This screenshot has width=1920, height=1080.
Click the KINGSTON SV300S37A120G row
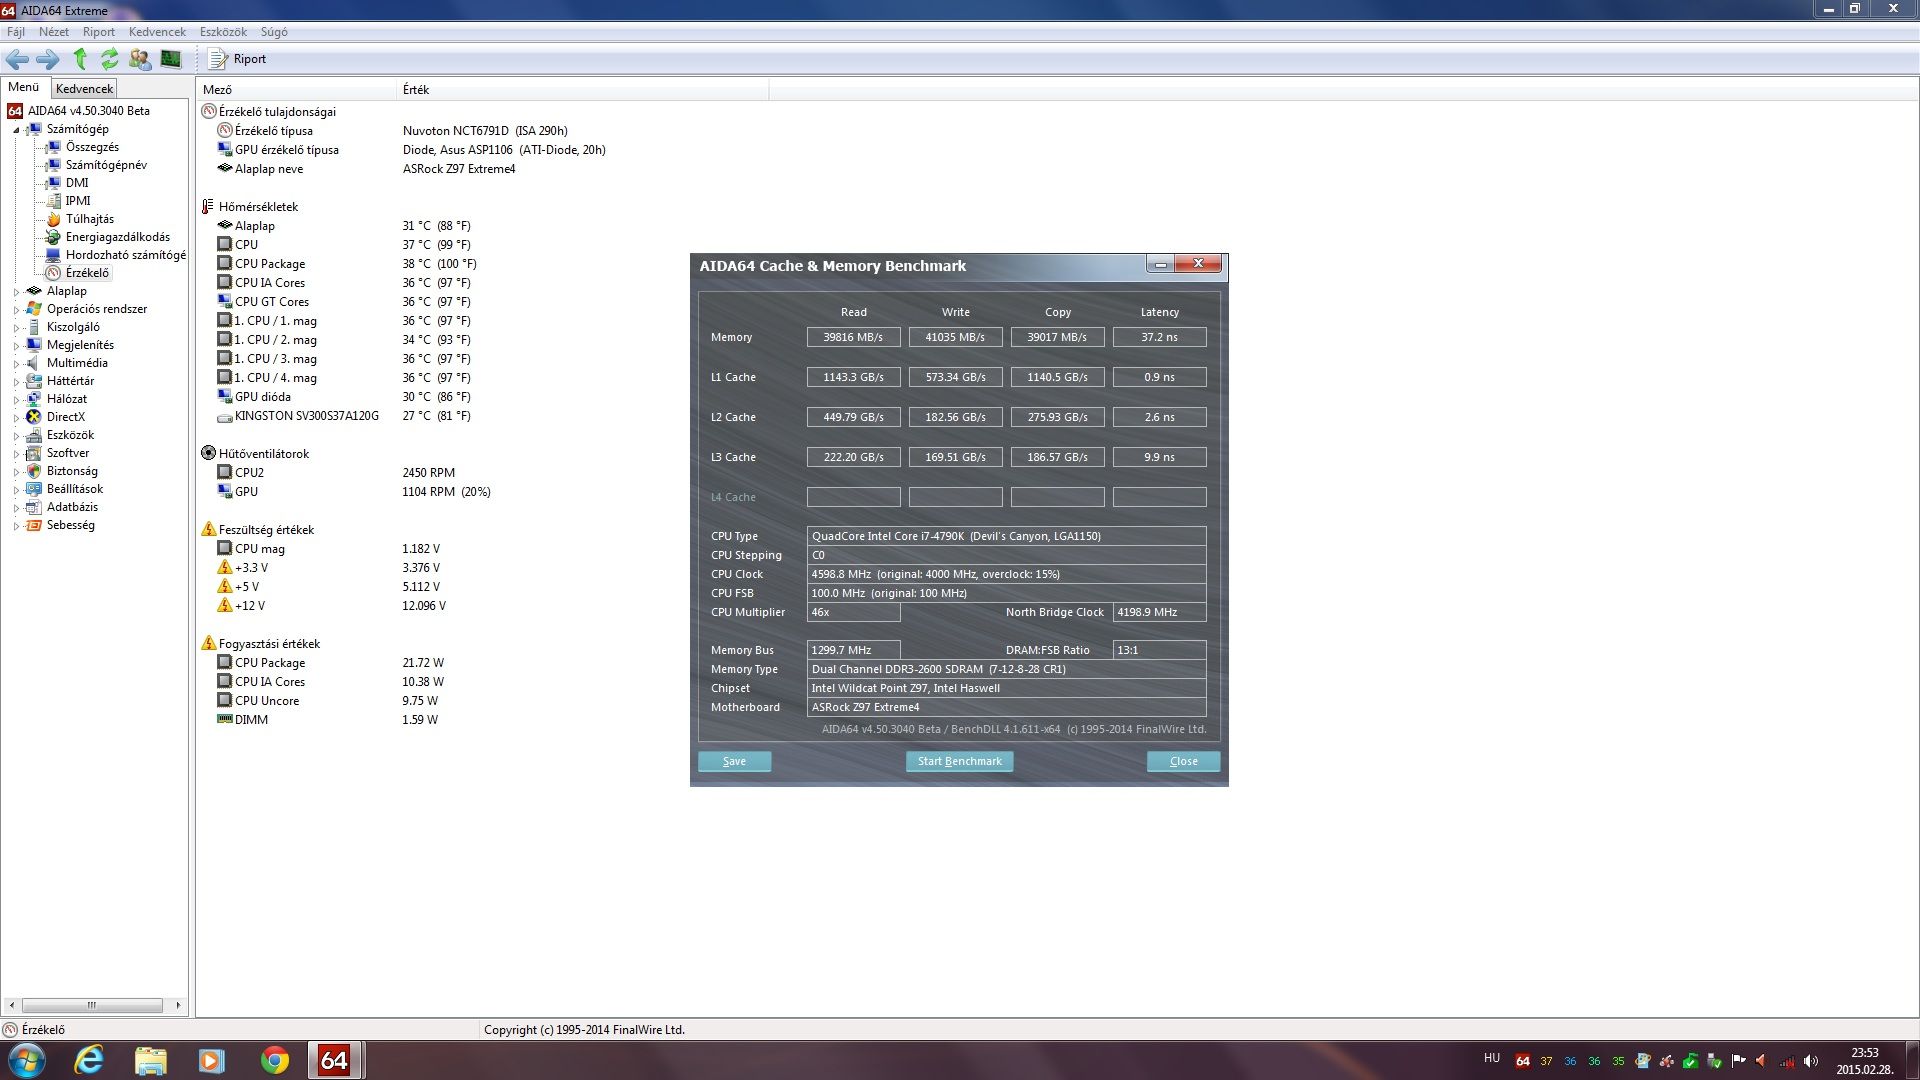pyautogui.click(x=343, y=416)
